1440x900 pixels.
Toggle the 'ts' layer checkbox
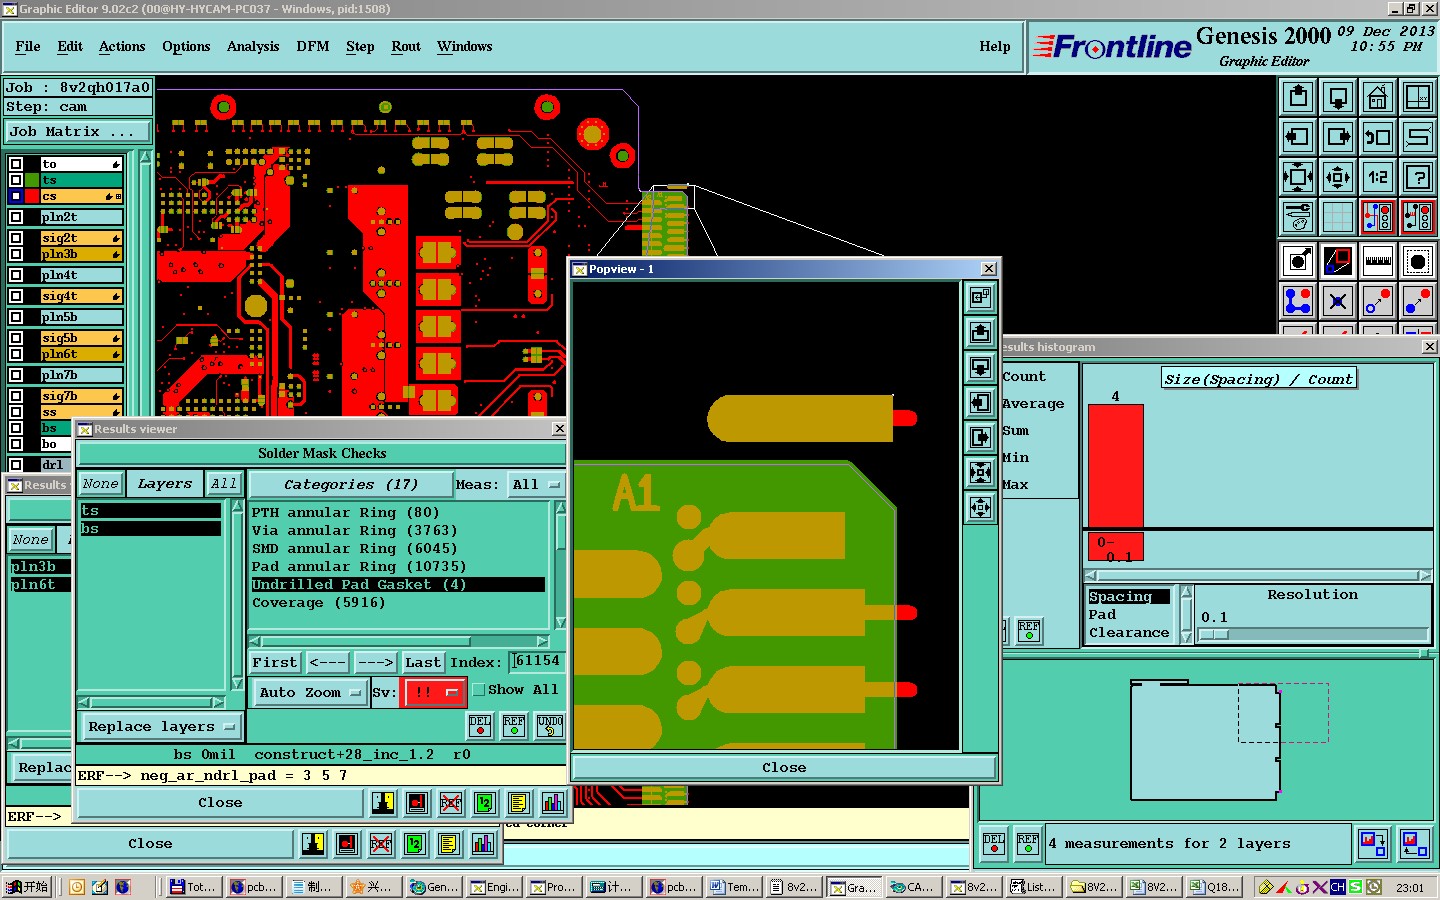tap(16, 180)
